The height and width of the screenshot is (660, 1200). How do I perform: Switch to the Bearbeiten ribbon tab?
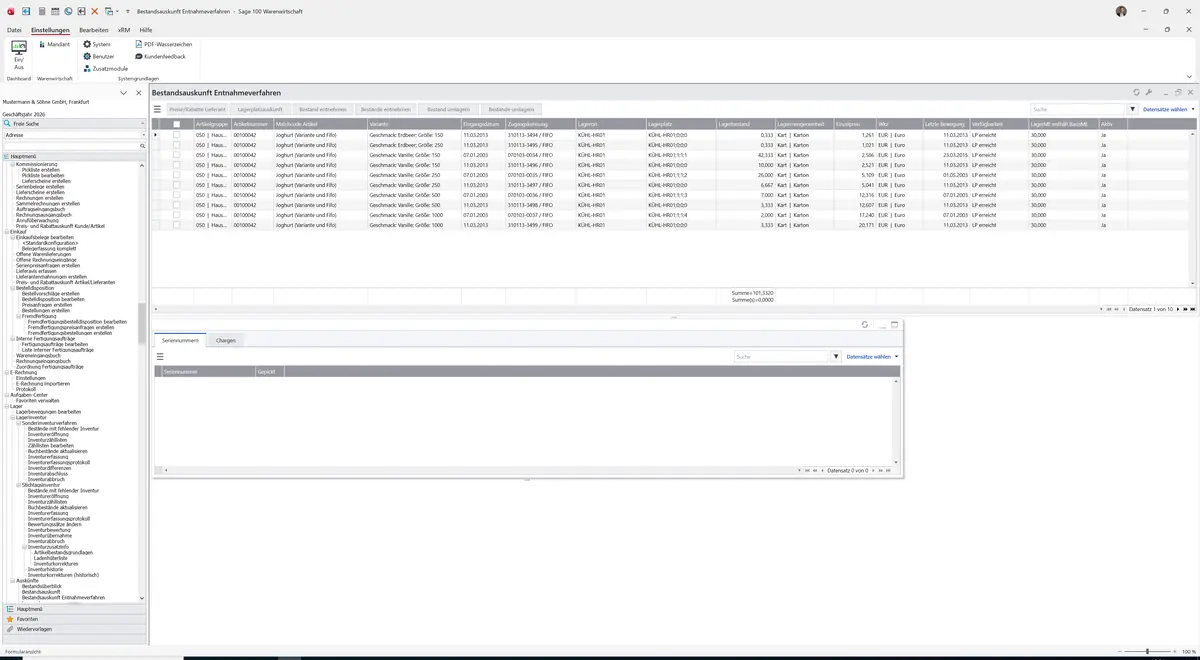pos(94,30)
